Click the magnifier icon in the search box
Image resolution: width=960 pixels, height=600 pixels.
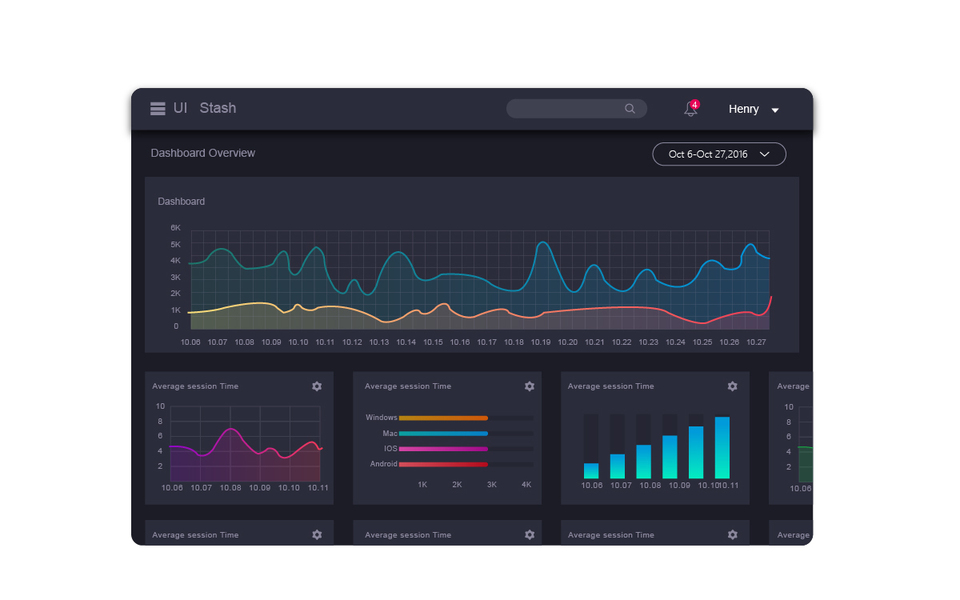pos(629,108)
